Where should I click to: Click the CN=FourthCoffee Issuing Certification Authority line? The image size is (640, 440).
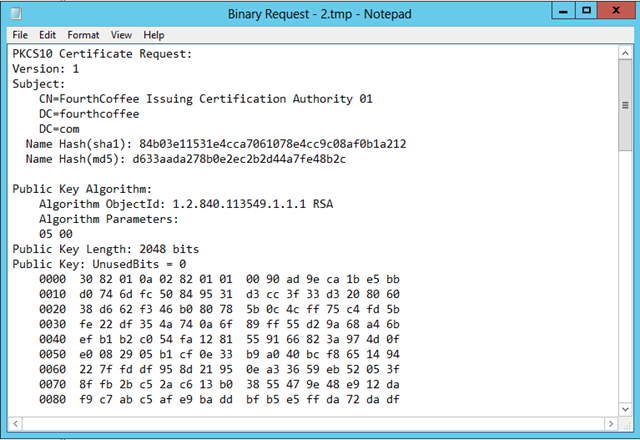coord(206,99)
